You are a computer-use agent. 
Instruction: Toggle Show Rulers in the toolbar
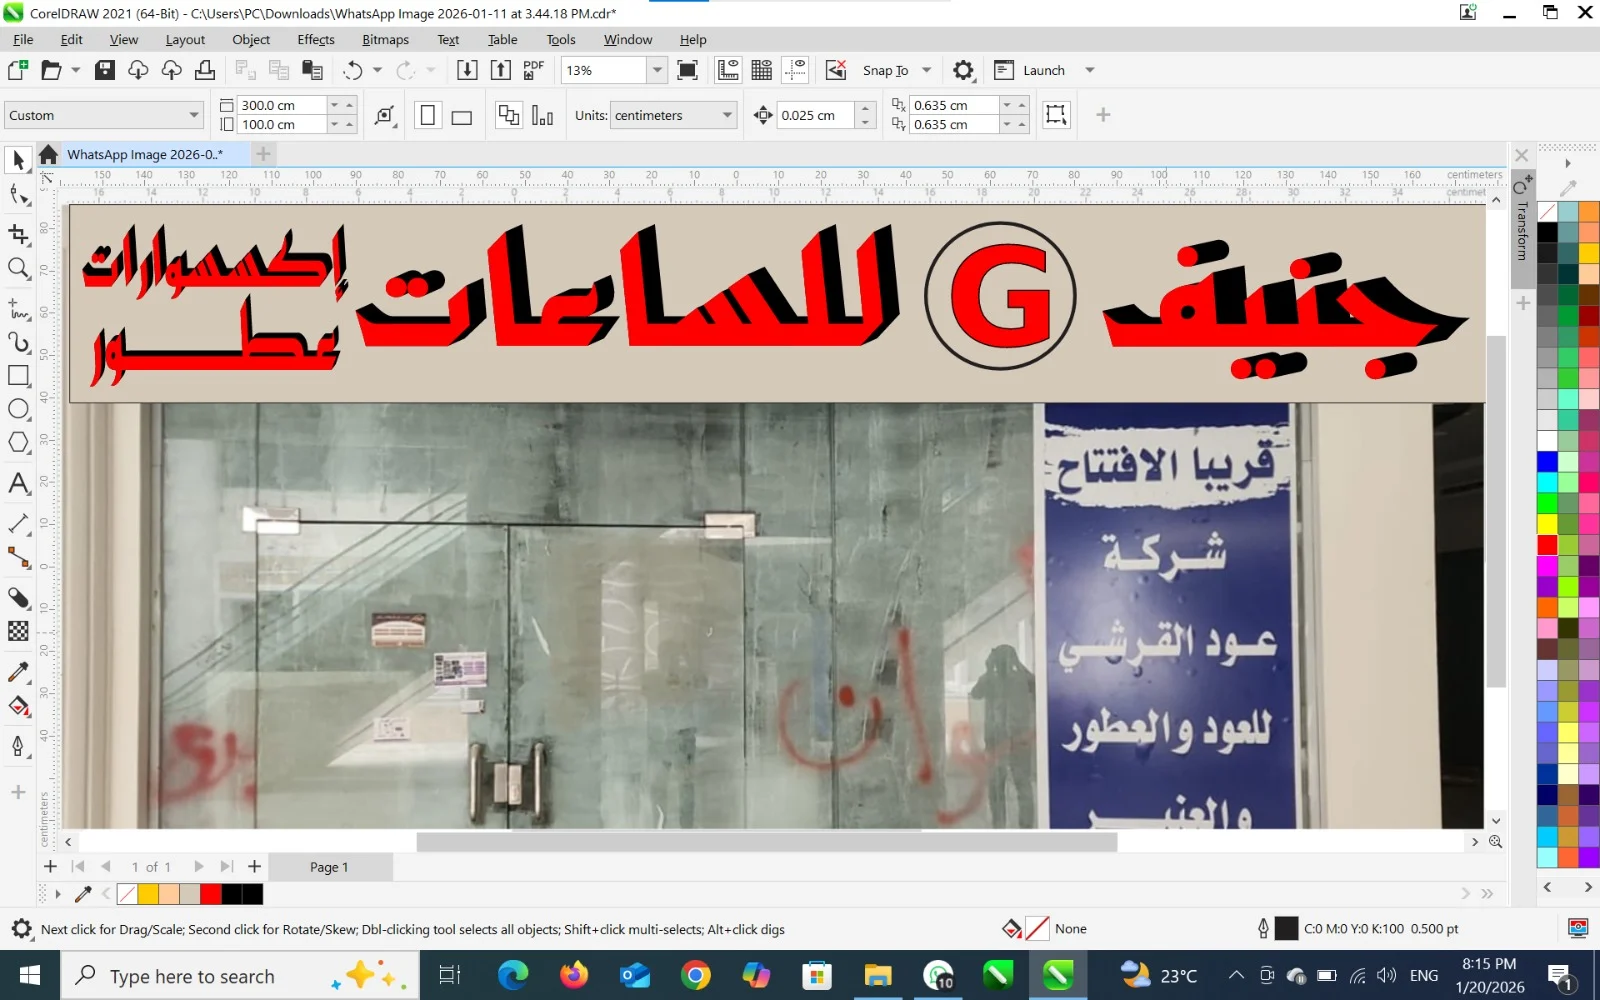coord(728,70)
